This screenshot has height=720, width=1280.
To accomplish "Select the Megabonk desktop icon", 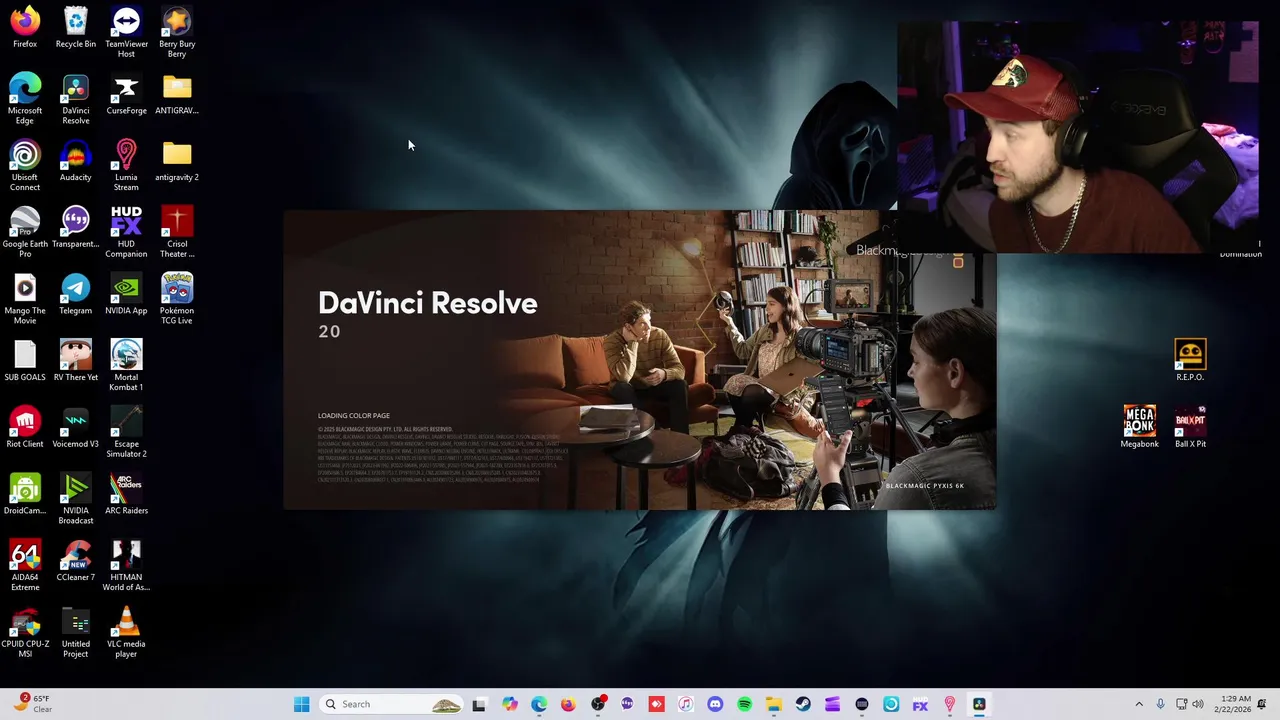I will [x=1139, y=428].
